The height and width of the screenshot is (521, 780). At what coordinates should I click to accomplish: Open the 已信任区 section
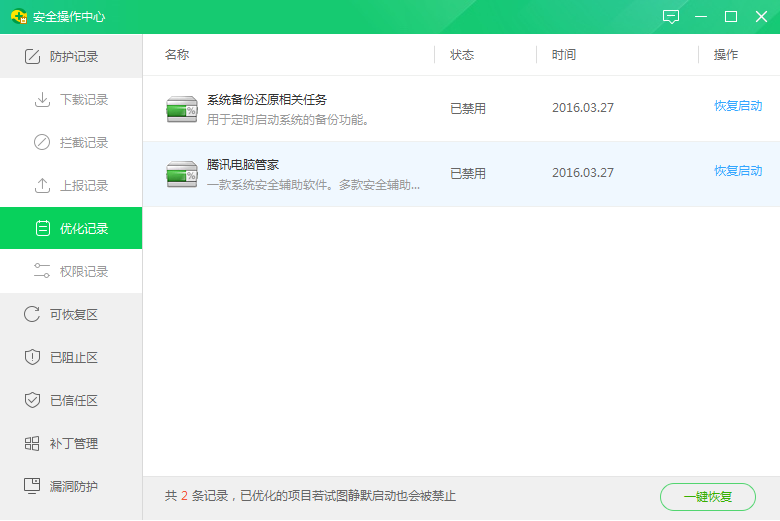(71, 400)
